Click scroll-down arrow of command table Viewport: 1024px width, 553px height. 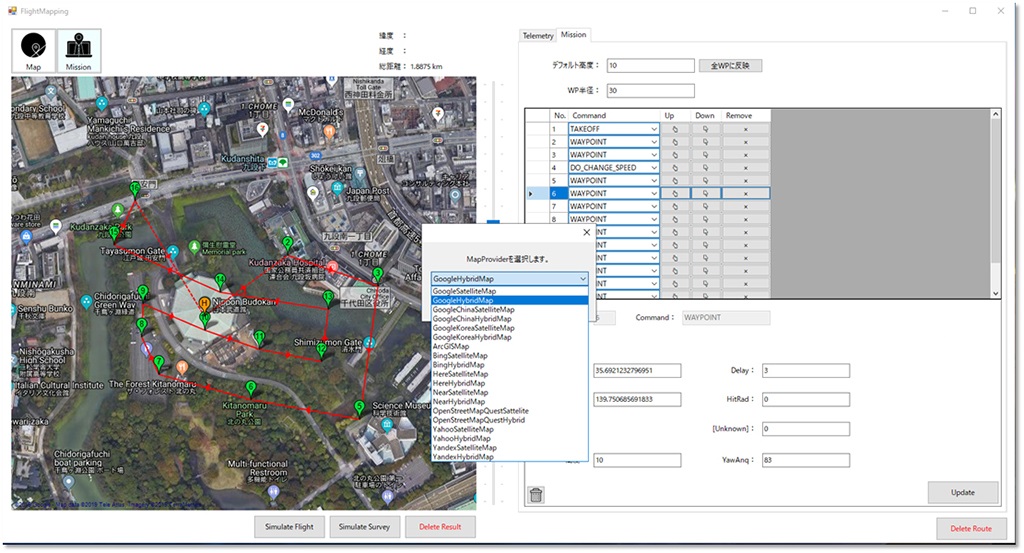[996, 293]
